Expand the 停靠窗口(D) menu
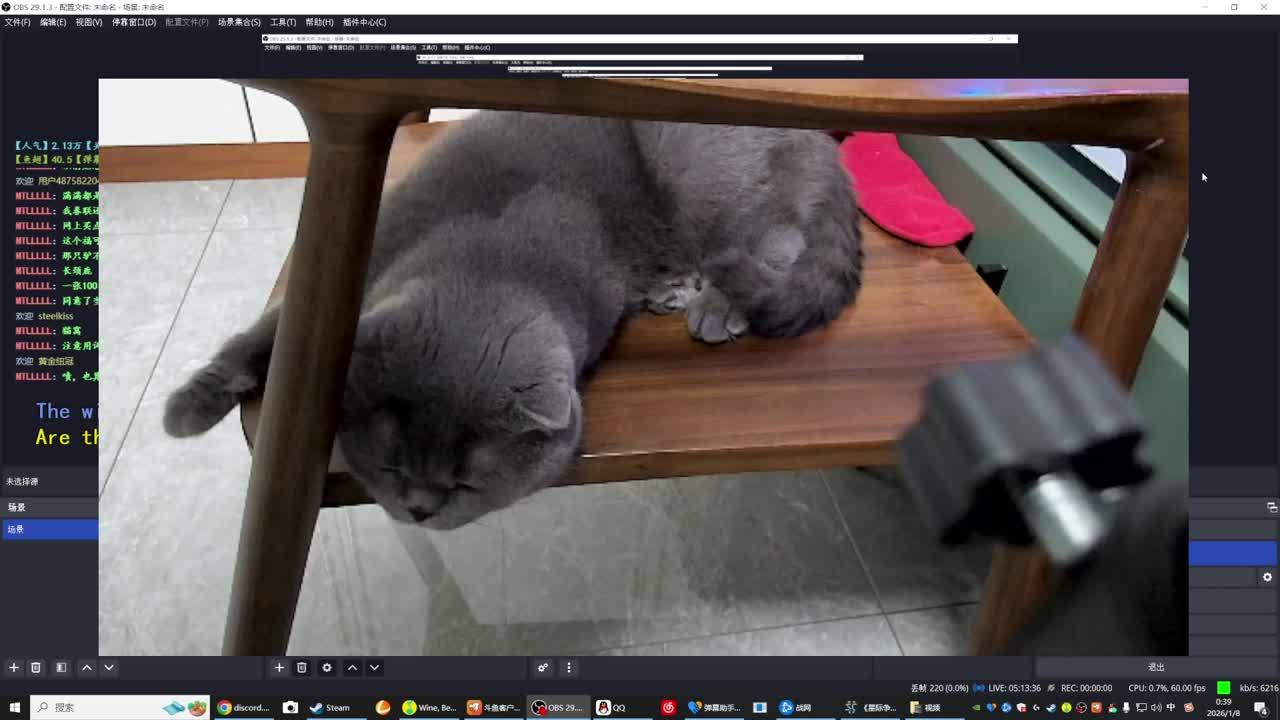Image resolution: width=1280 pixels, height=720 pixels. click(134, 22)
